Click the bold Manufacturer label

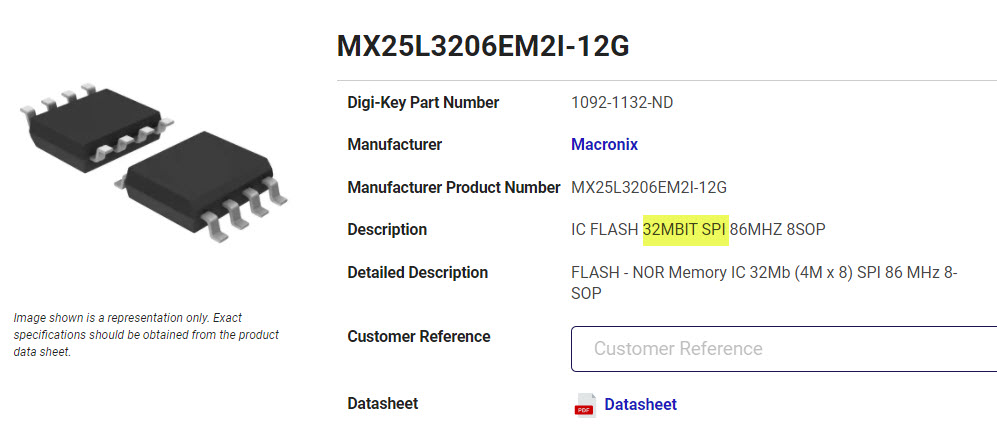pos(394,144)
